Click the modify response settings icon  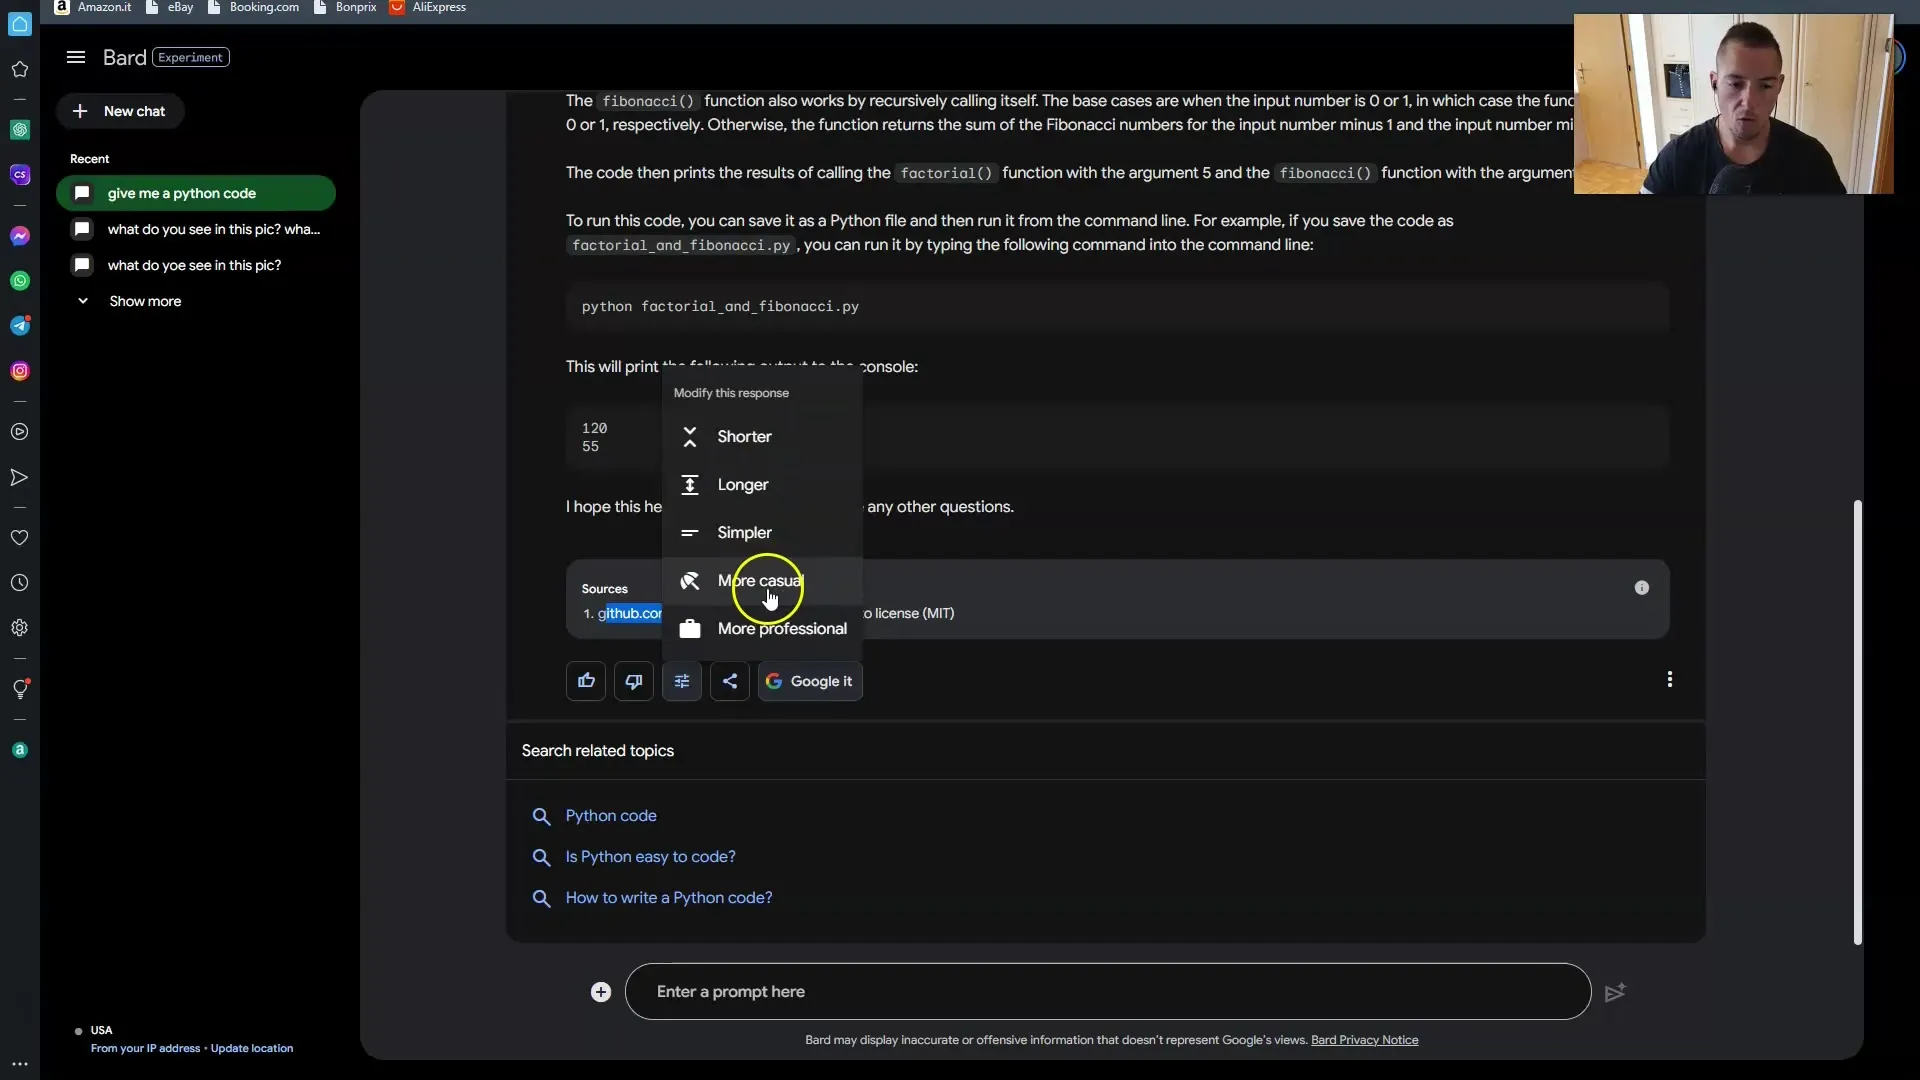click(682, 680)
